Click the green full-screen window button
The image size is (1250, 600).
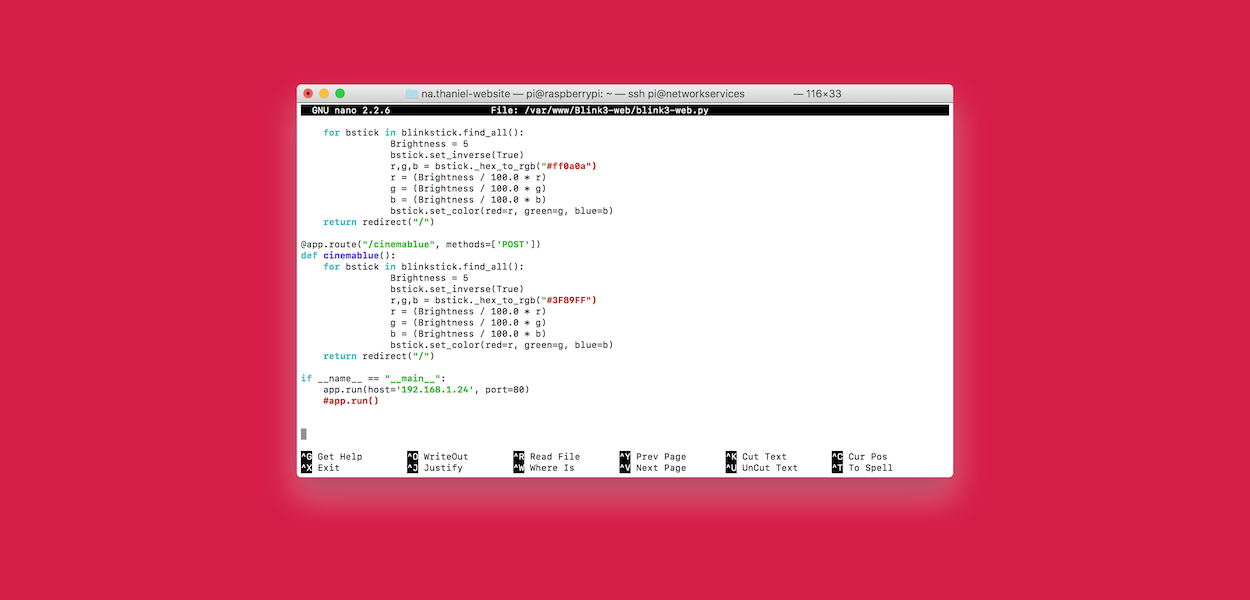340,93
